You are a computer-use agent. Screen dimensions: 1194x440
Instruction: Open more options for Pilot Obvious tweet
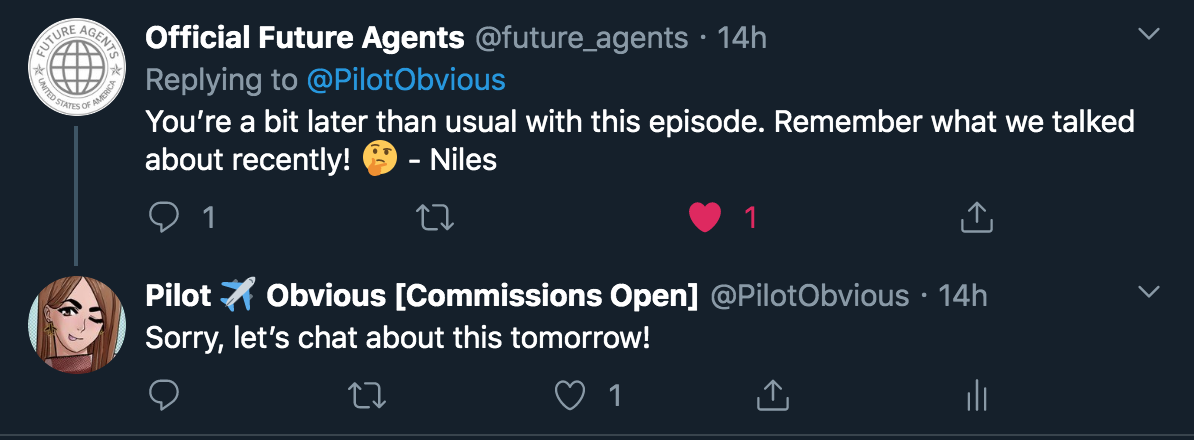pyautogui.click(x=1150, y=293)
